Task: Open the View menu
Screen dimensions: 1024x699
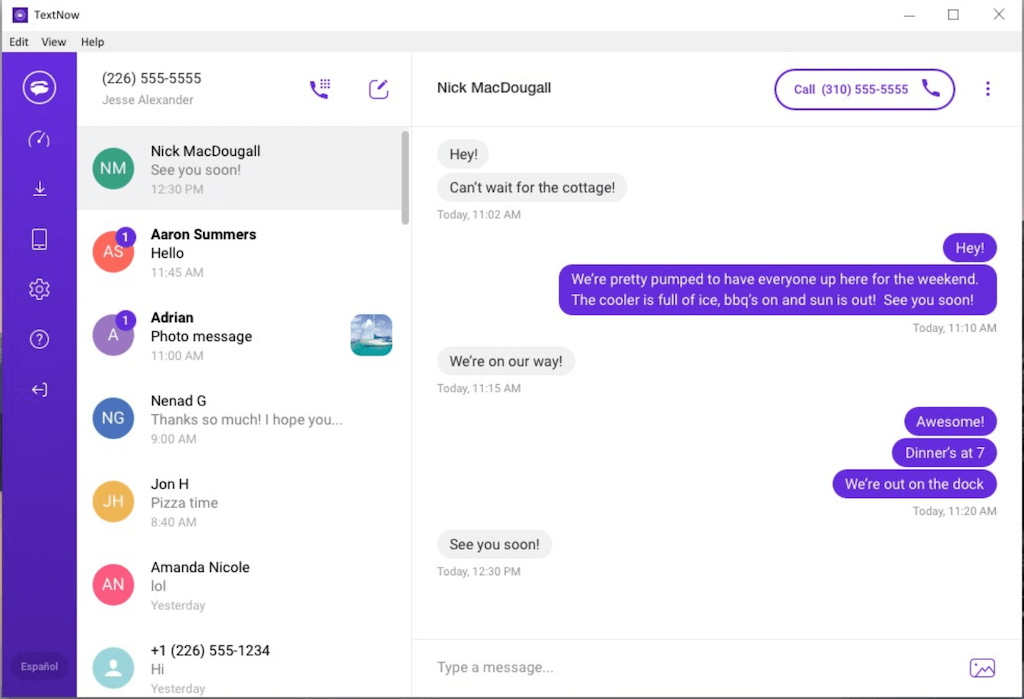Action: (x=54, y=42)
